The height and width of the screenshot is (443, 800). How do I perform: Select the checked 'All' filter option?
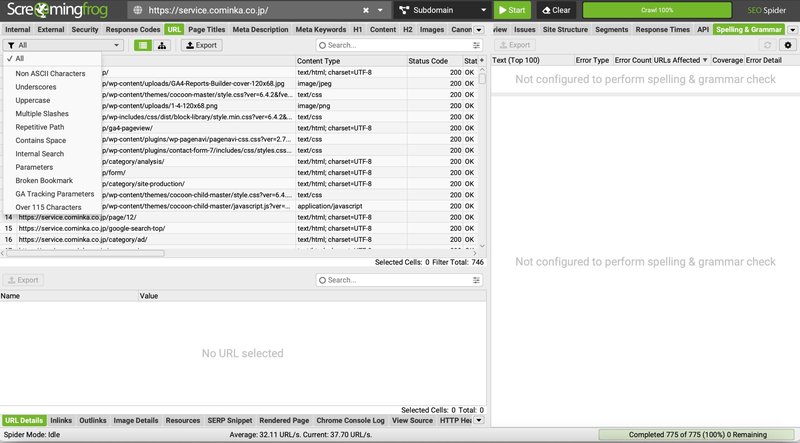(20, 59)
